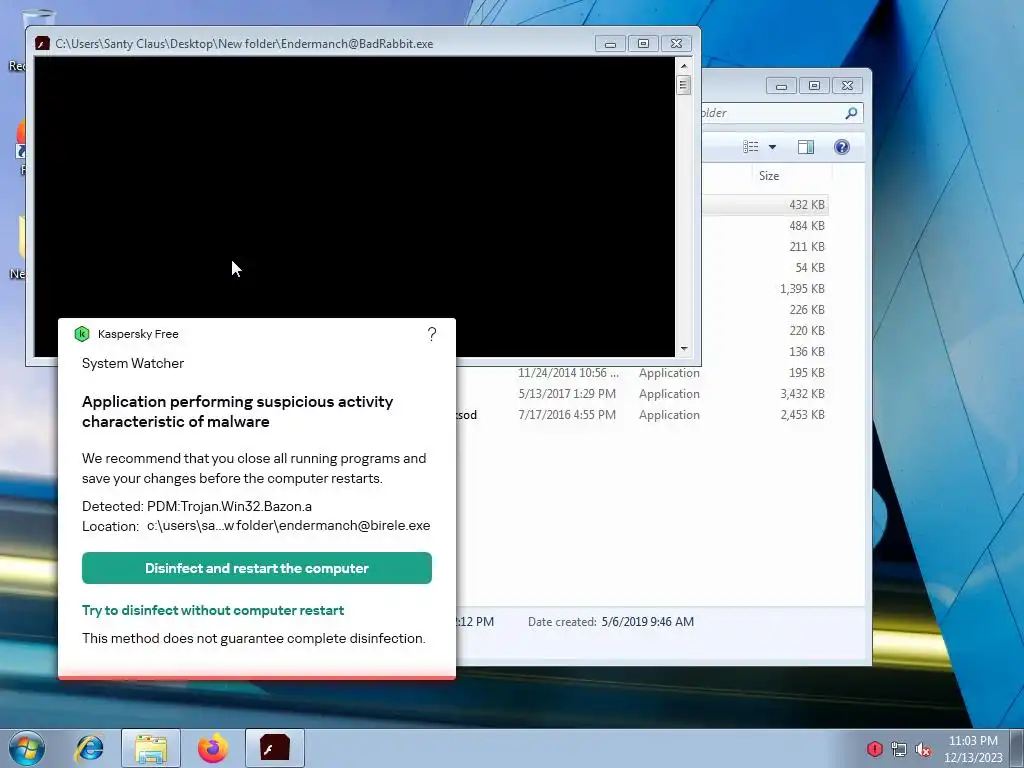Close the Explorer window

[x=847, y=86]
